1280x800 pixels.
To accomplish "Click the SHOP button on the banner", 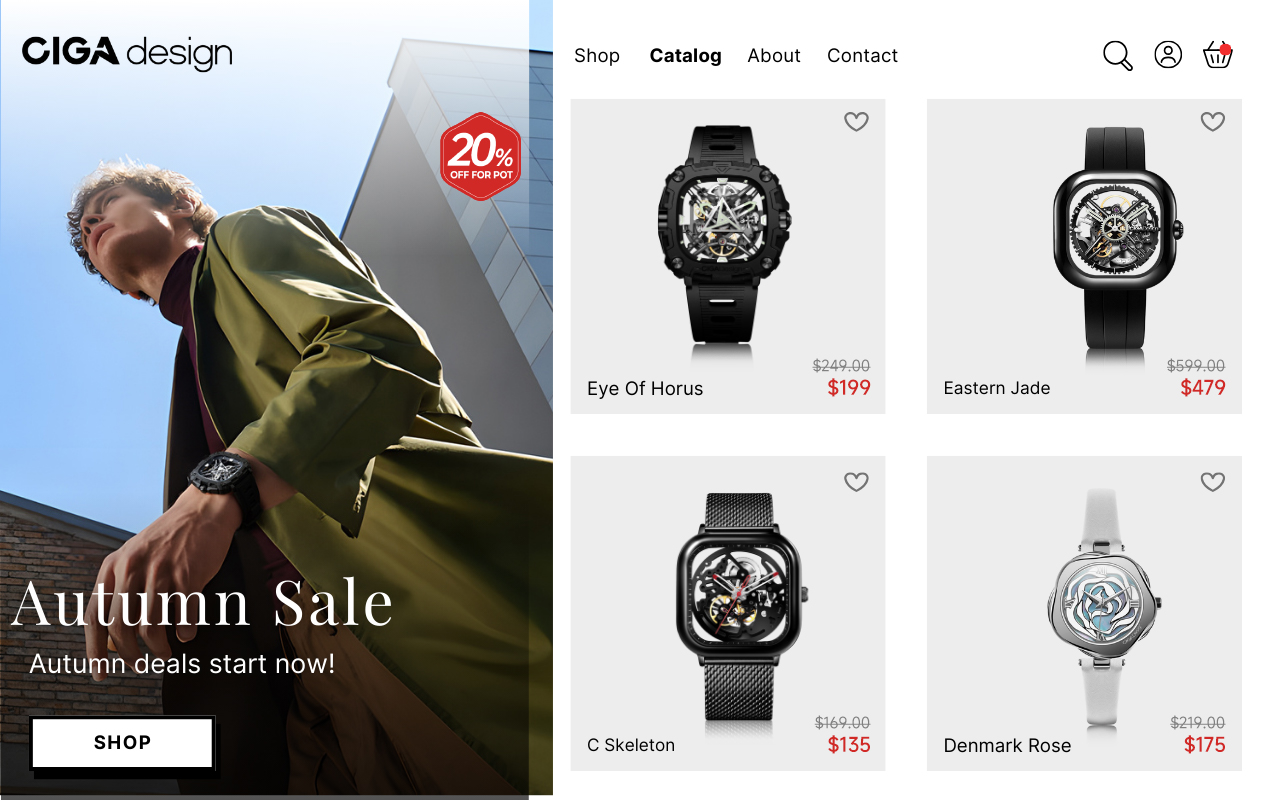I will point(122,743).
